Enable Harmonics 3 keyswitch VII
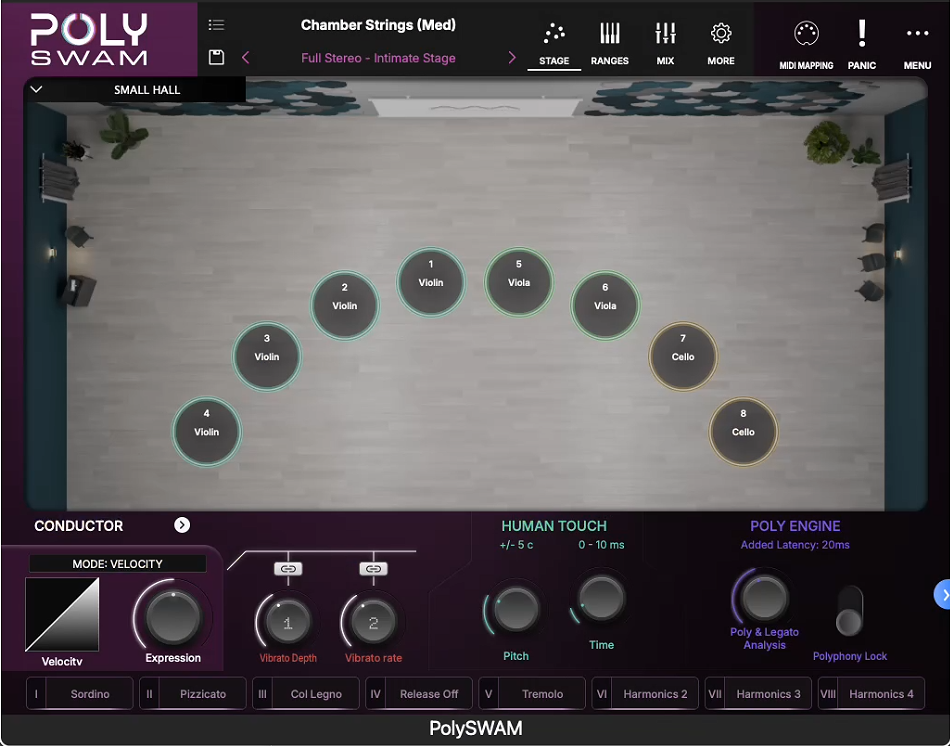The height and width of the screenshot is (746, 950). (758, 693)
